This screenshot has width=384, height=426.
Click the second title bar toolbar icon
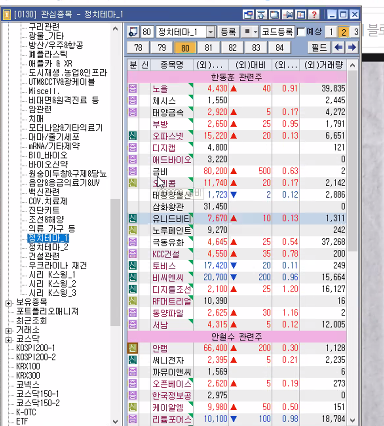tap(261, 15)
